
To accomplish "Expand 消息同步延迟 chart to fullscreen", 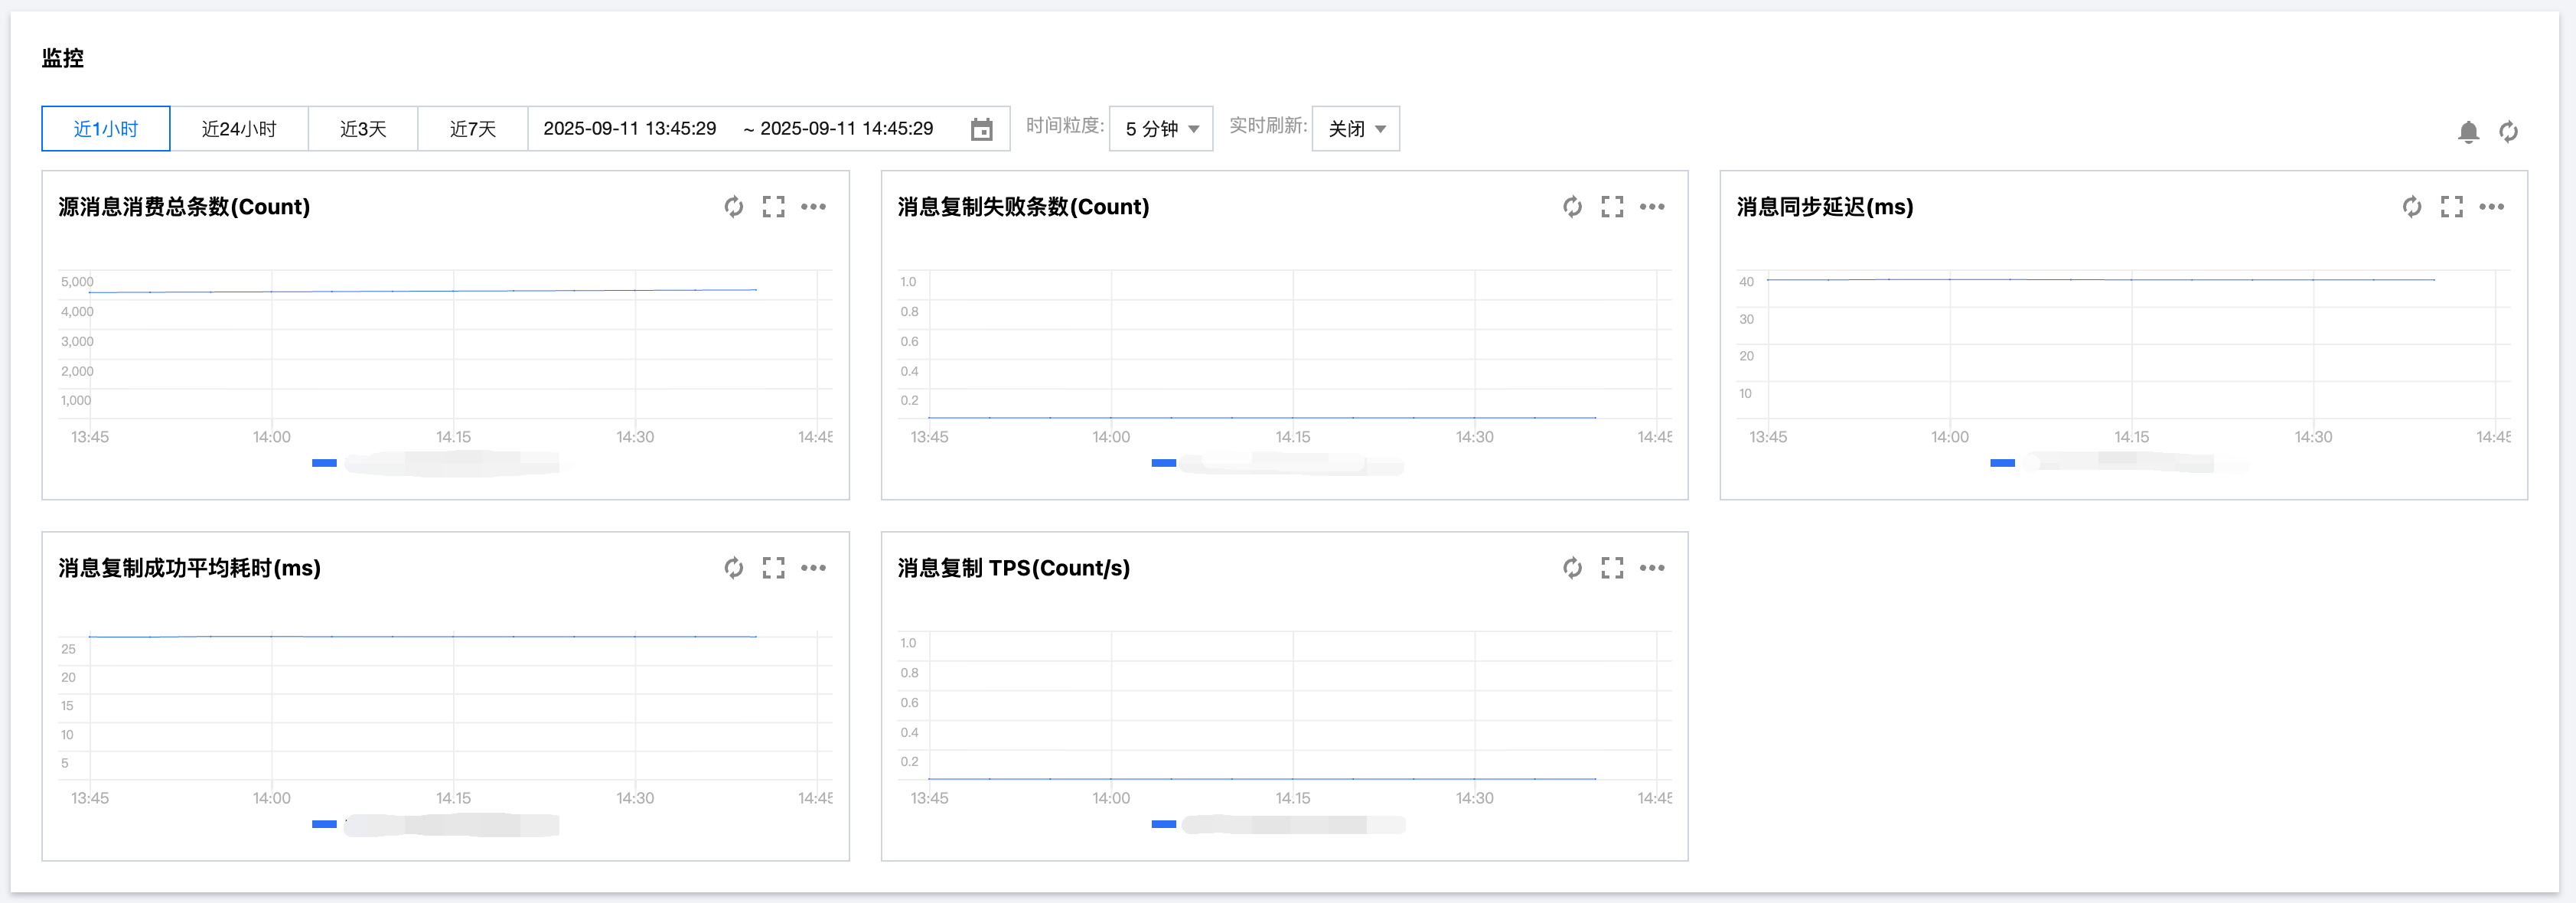I will pos(2451,207).
